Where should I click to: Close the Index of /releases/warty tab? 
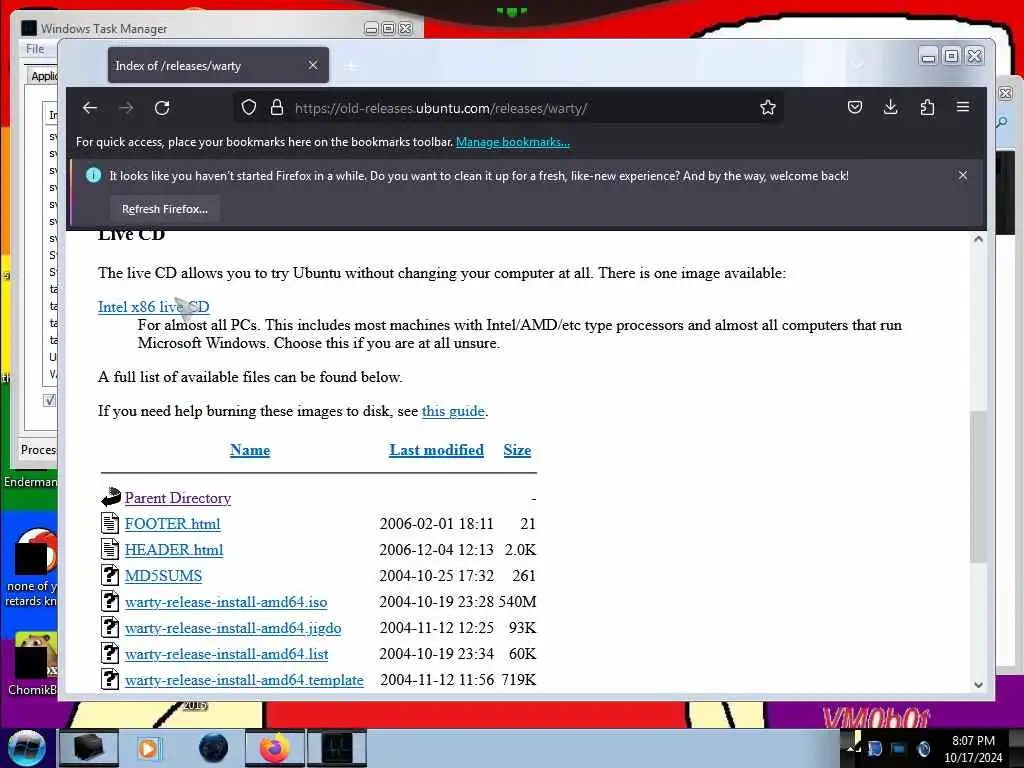(313, 65)
